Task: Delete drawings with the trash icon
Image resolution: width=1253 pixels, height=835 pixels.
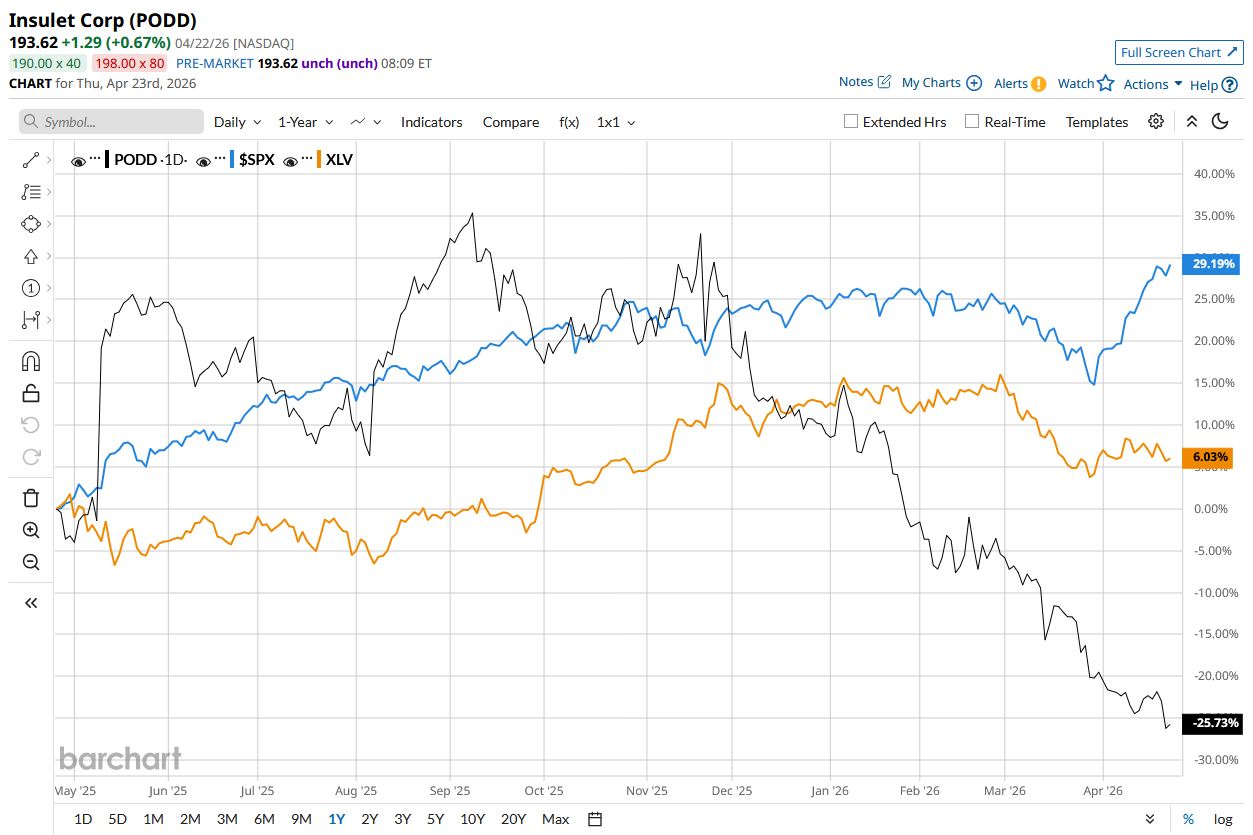Action: pyautogui.click(x=30, y=498)
